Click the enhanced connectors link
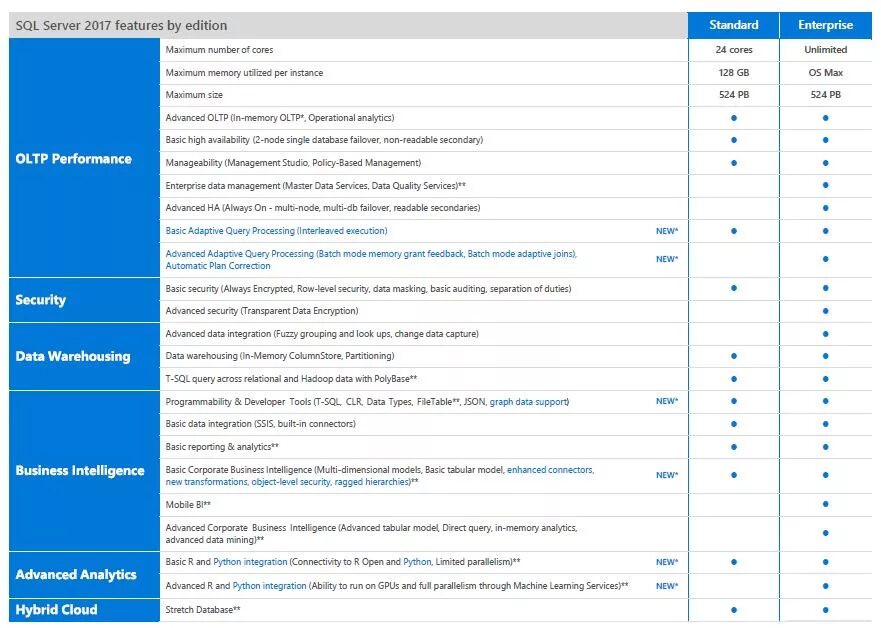The height and width of the screenshot is (628, 881). click(550, 470)
